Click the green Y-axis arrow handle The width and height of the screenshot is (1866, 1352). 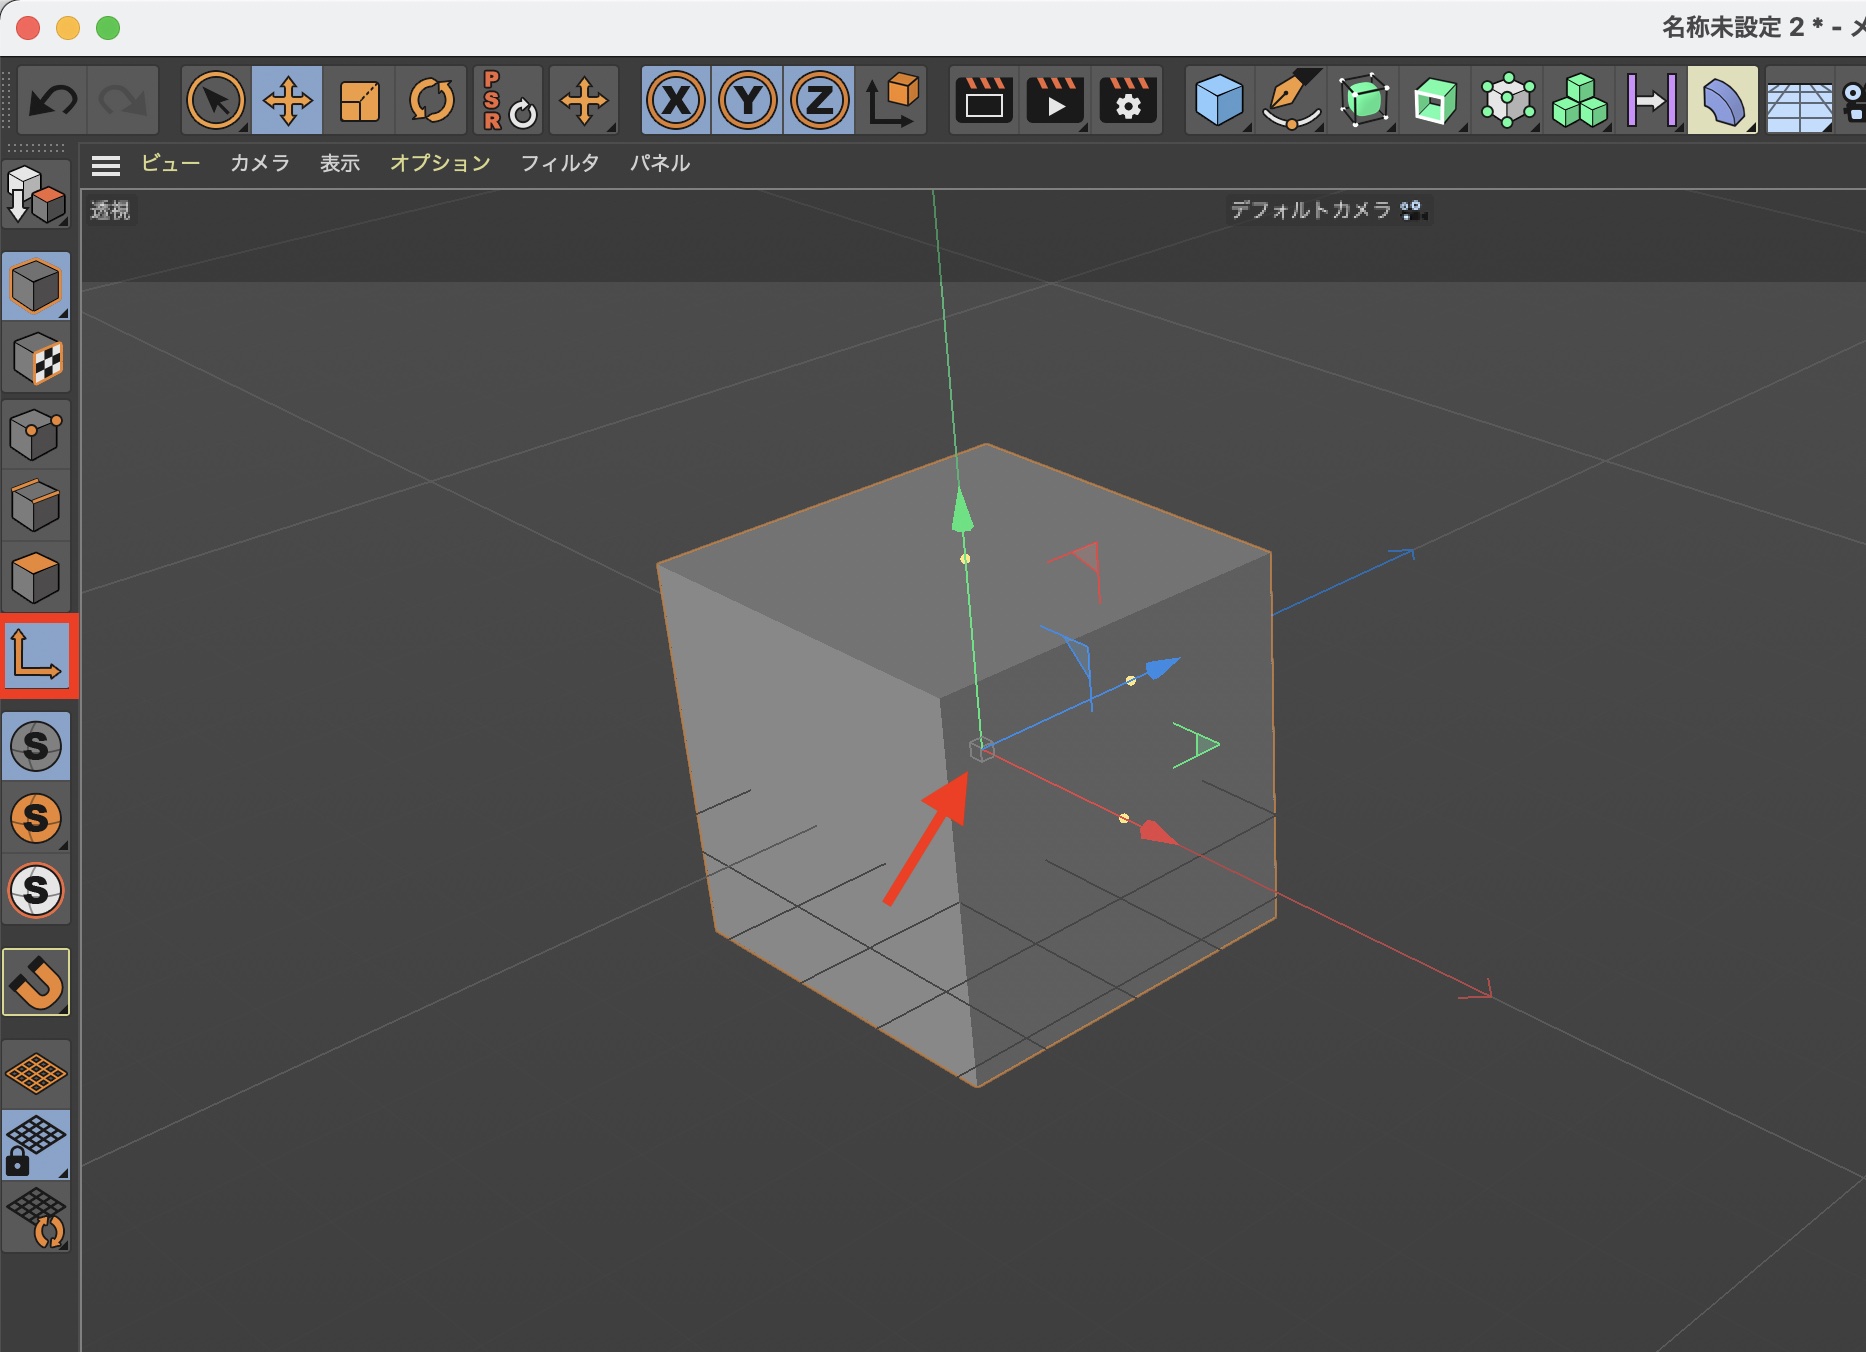tap(962, 511)
